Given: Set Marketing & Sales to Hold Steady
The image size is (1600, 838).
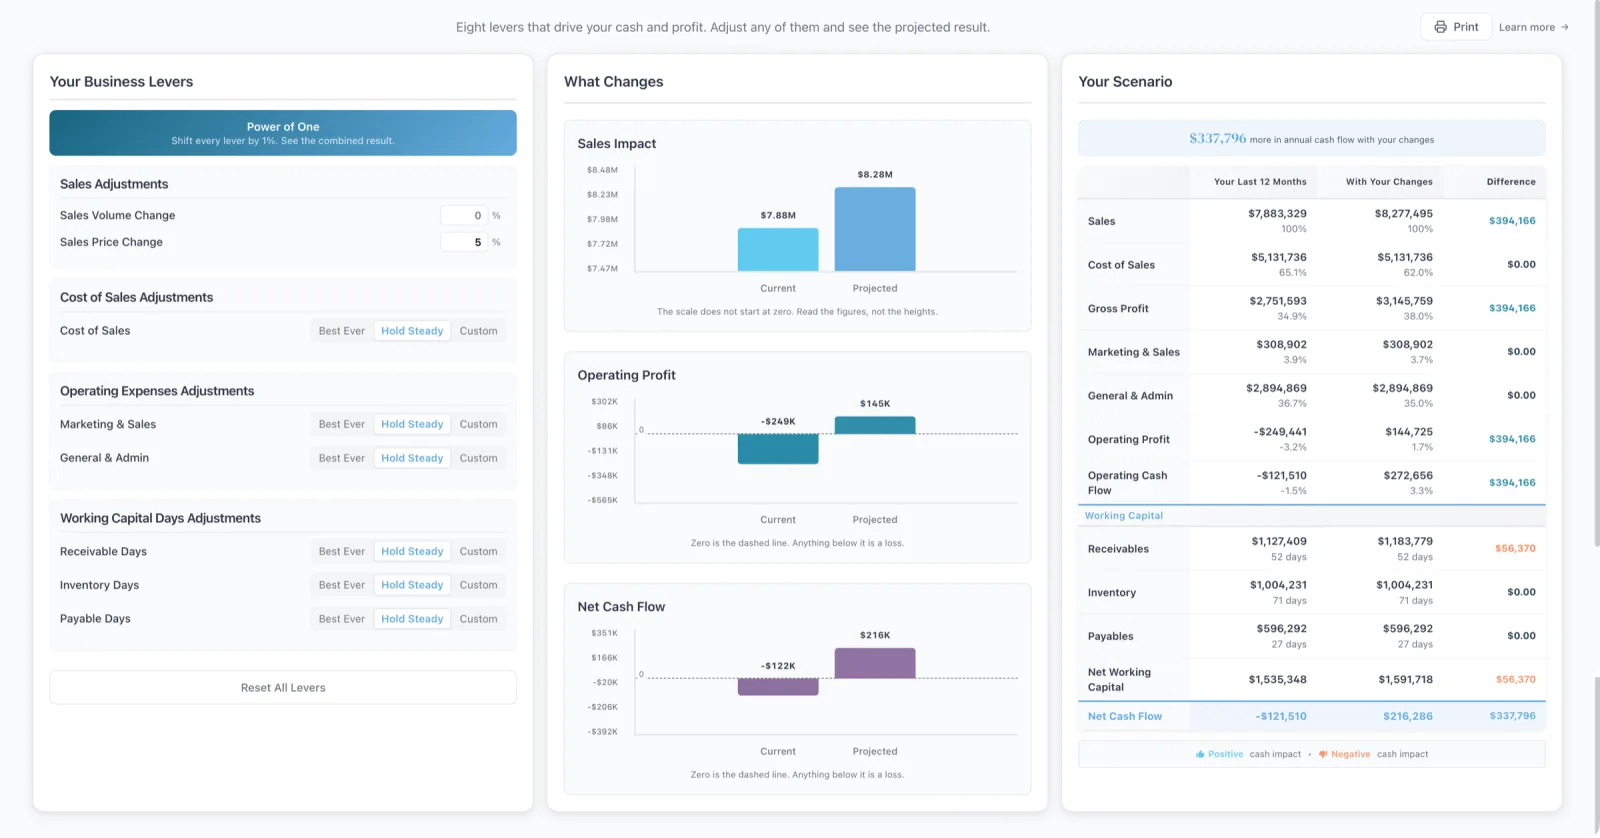Looking at the screenshot, I should 412,424.
